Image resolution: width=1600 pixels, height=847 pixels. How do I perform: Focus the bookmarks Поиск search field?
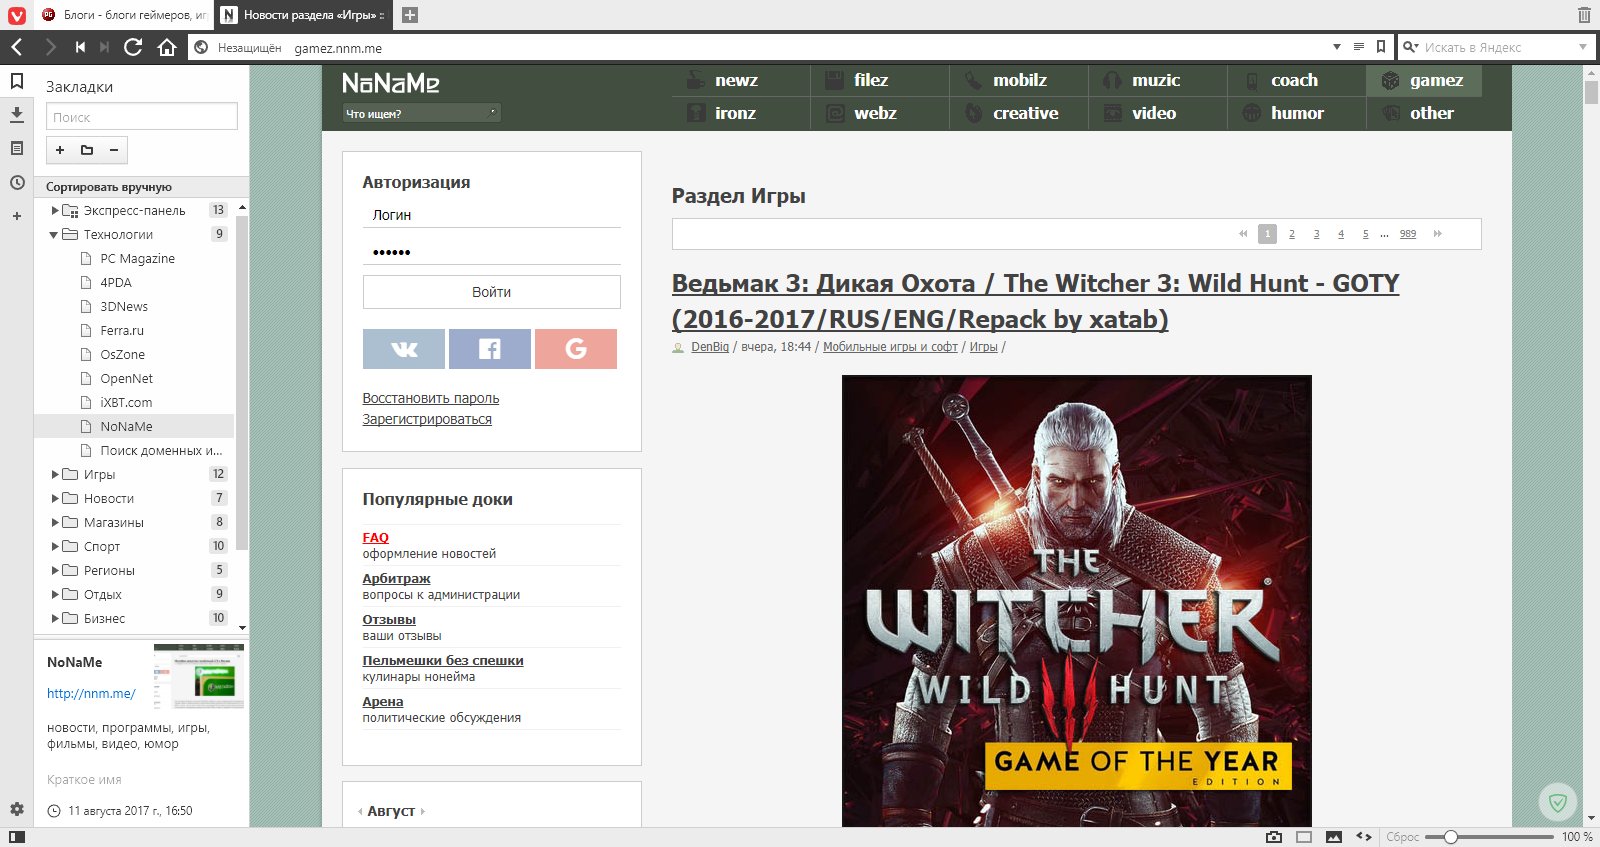142,117
